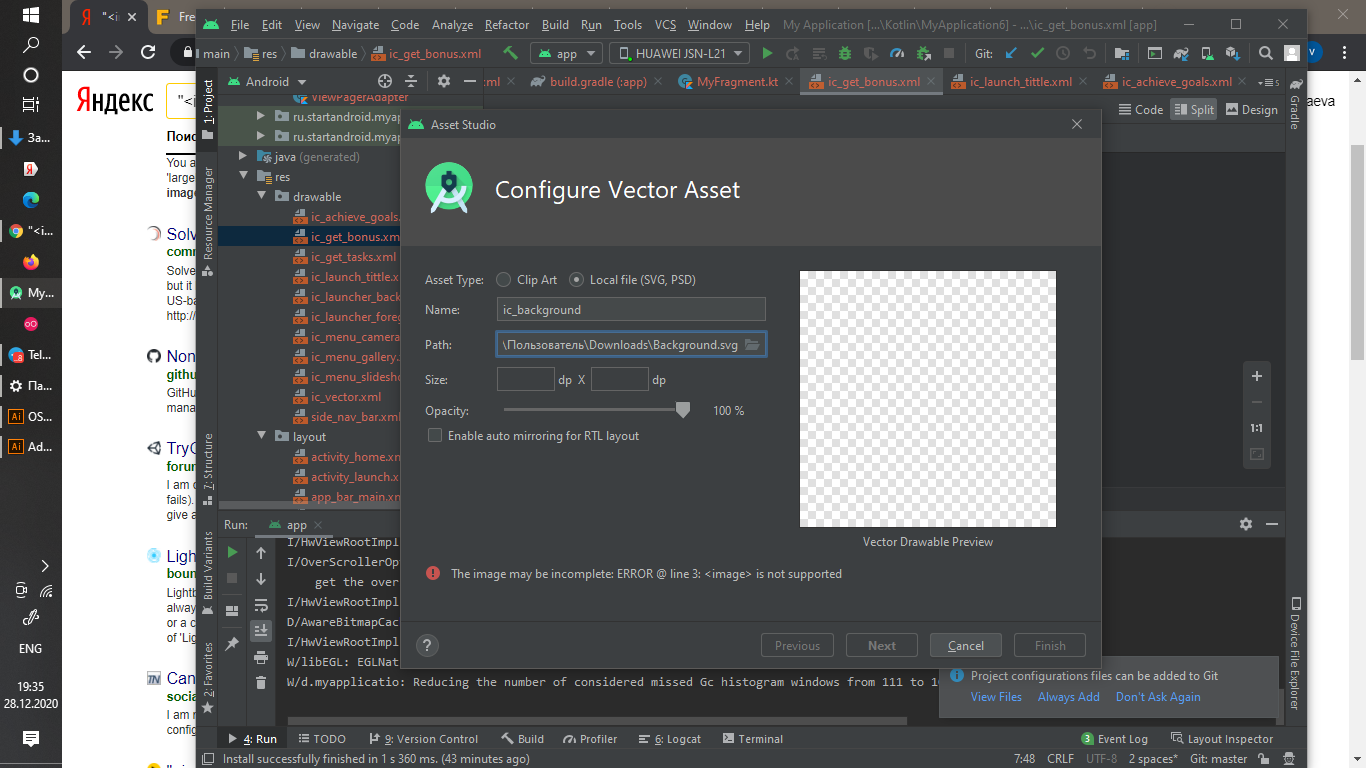Click the Don't Ask Again link
1366x768 pixels.
tap(1158, 697)
